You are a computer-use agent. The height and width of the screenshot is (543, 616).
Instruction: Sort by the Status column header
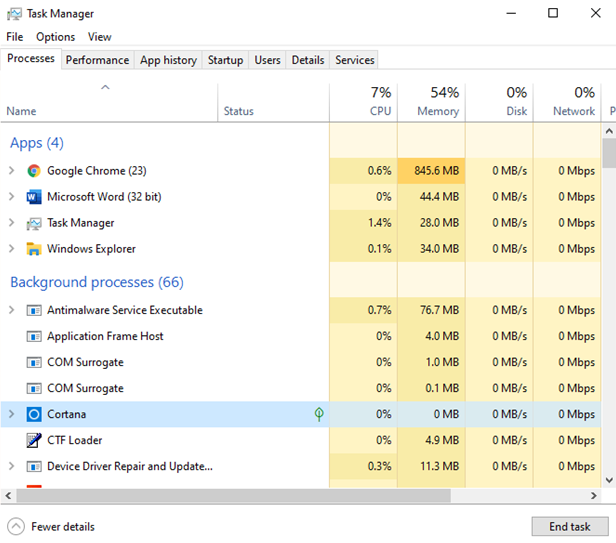273,102
